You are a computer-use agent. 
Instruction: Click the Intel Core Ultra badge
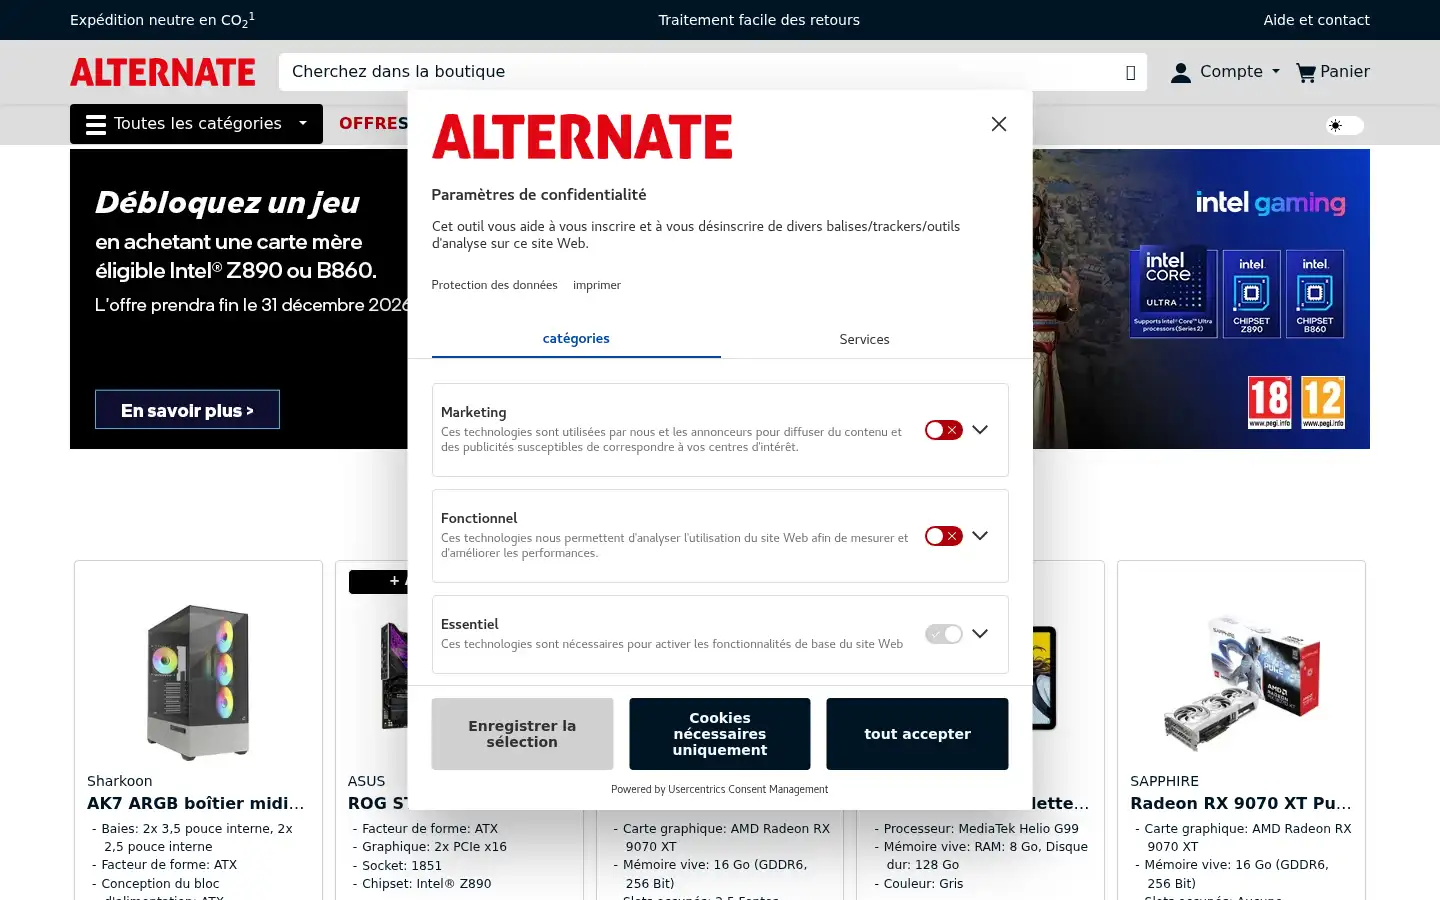pos(1173,292)
